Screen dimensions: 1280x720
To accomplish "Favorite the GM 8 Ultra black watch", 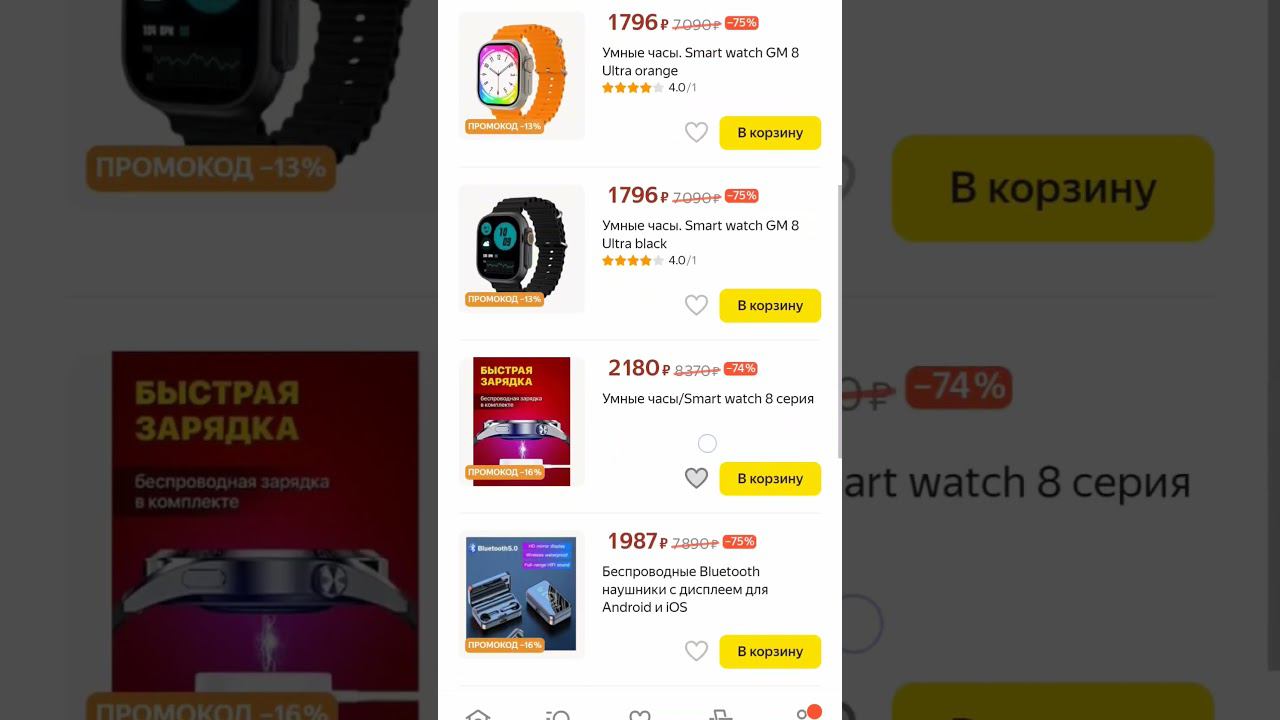I will click(x=696, y=305).
